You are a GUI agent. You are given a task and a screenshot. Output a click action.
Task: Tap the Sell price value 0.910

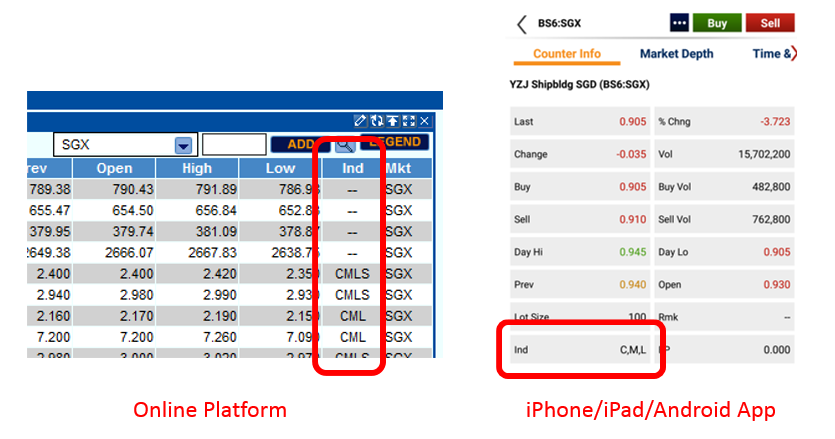[x=633, y=220]
